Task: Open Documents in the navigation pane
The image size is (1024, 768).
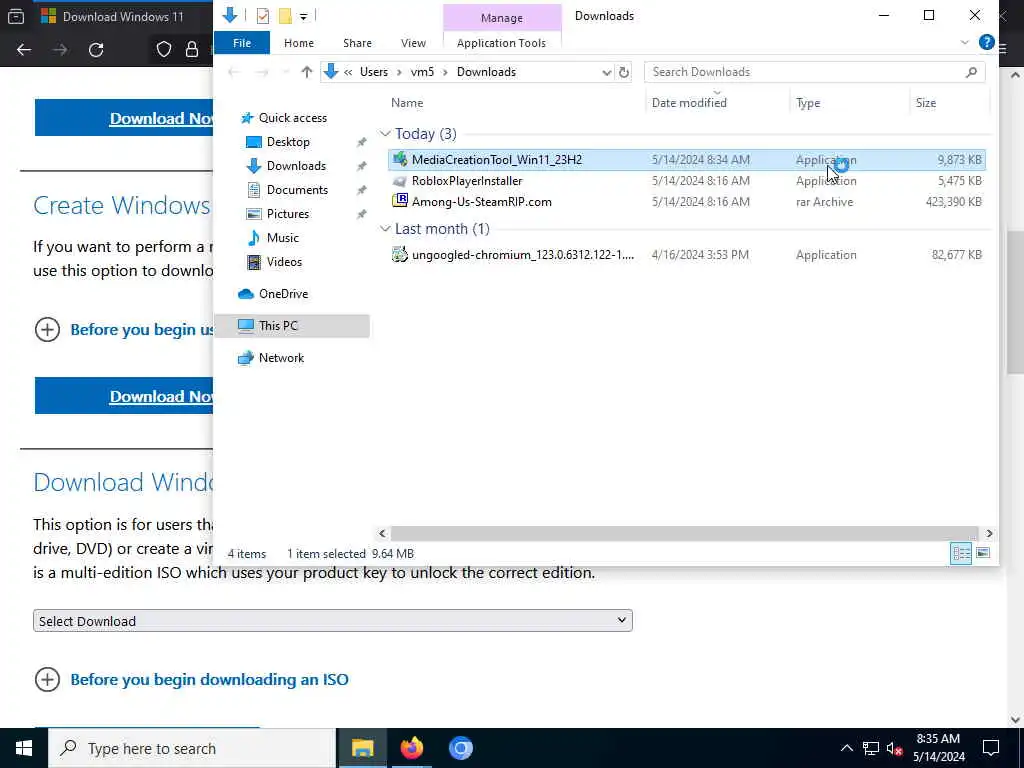Action: coord(297,190)
